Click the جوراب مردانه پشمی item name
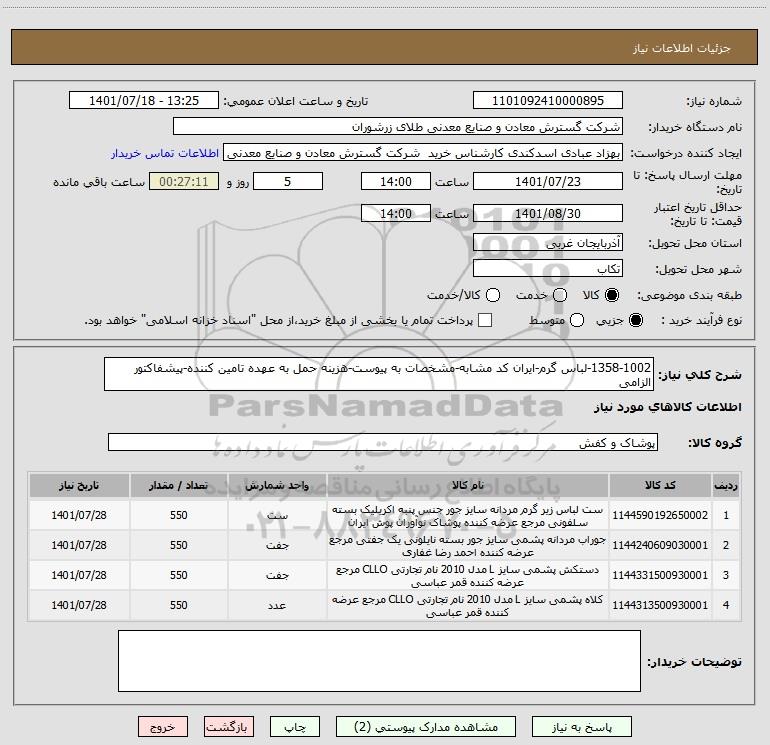Viewport: 770px width, 745px height. coord(468,546)
